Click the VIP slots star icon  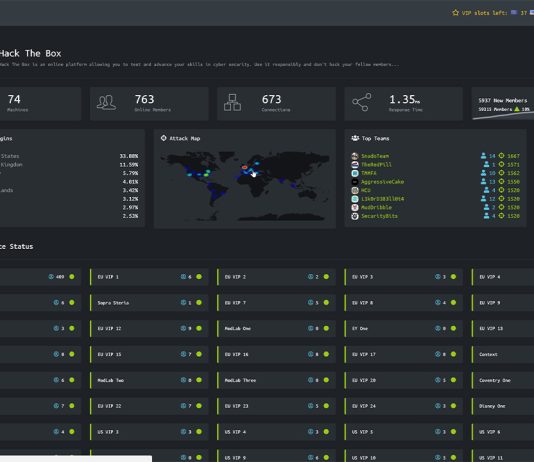tap(455, 13)
